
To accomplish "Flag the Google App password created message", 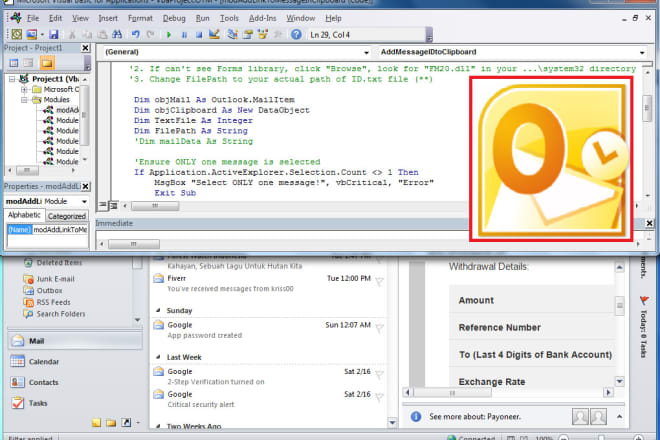I will point(379,328).
